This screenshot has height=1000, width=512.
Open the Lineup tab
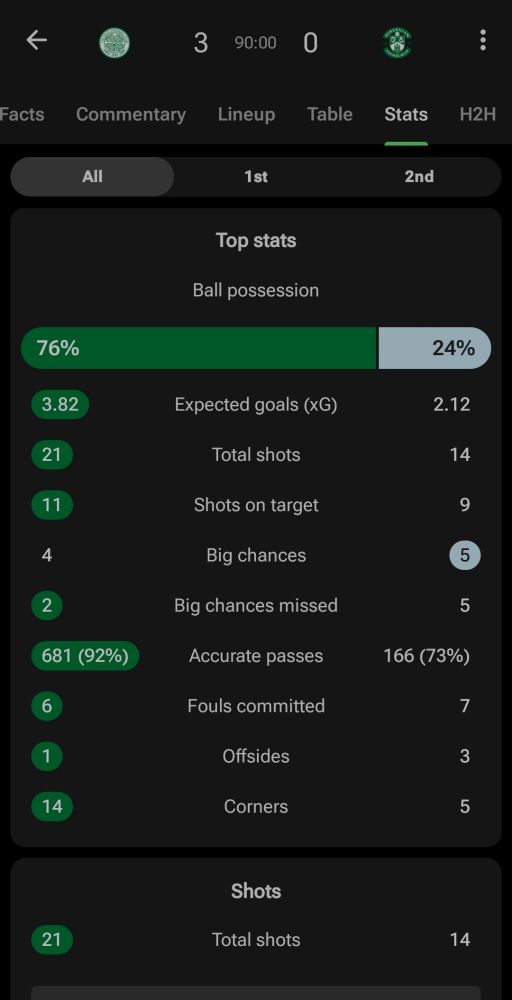point(246,115)
